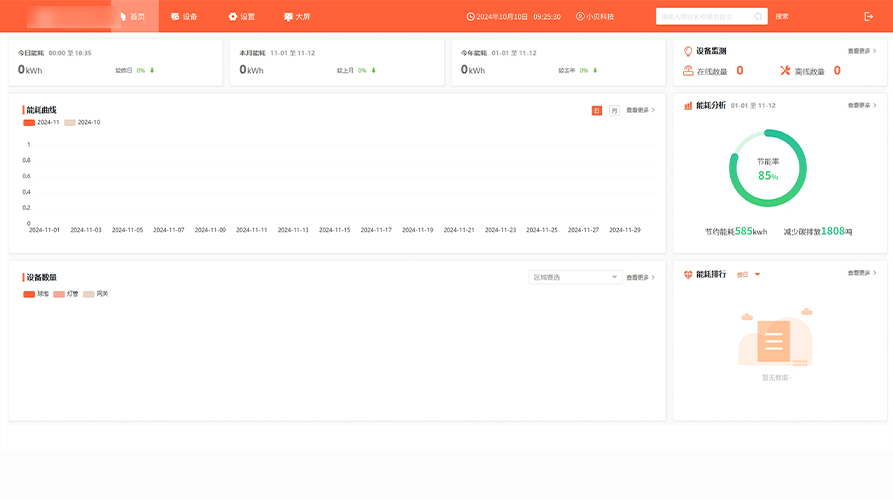Toggle the first red device legend item
The image size is (893, 500).
pyautogui.click(x=36, y=294)
